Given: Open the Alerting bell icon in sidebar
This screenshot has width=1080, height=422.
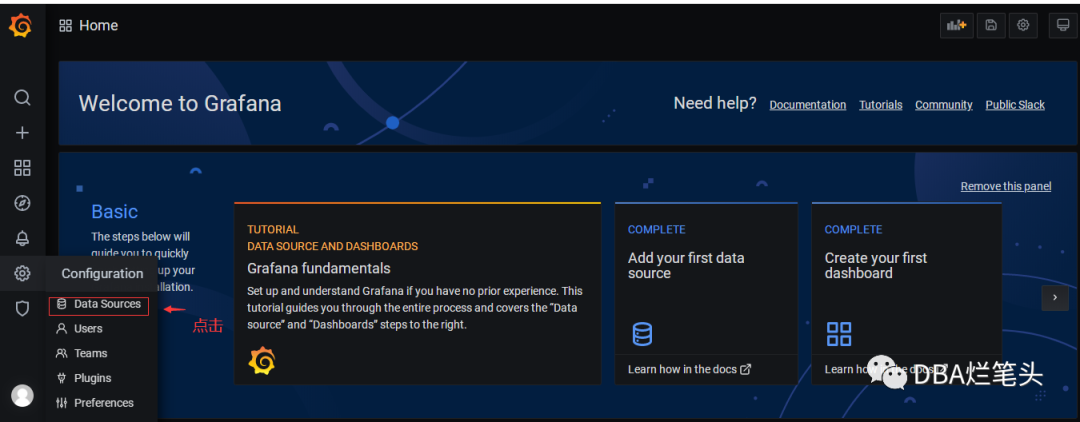Looking at the screenshot, I should (23, 238).
